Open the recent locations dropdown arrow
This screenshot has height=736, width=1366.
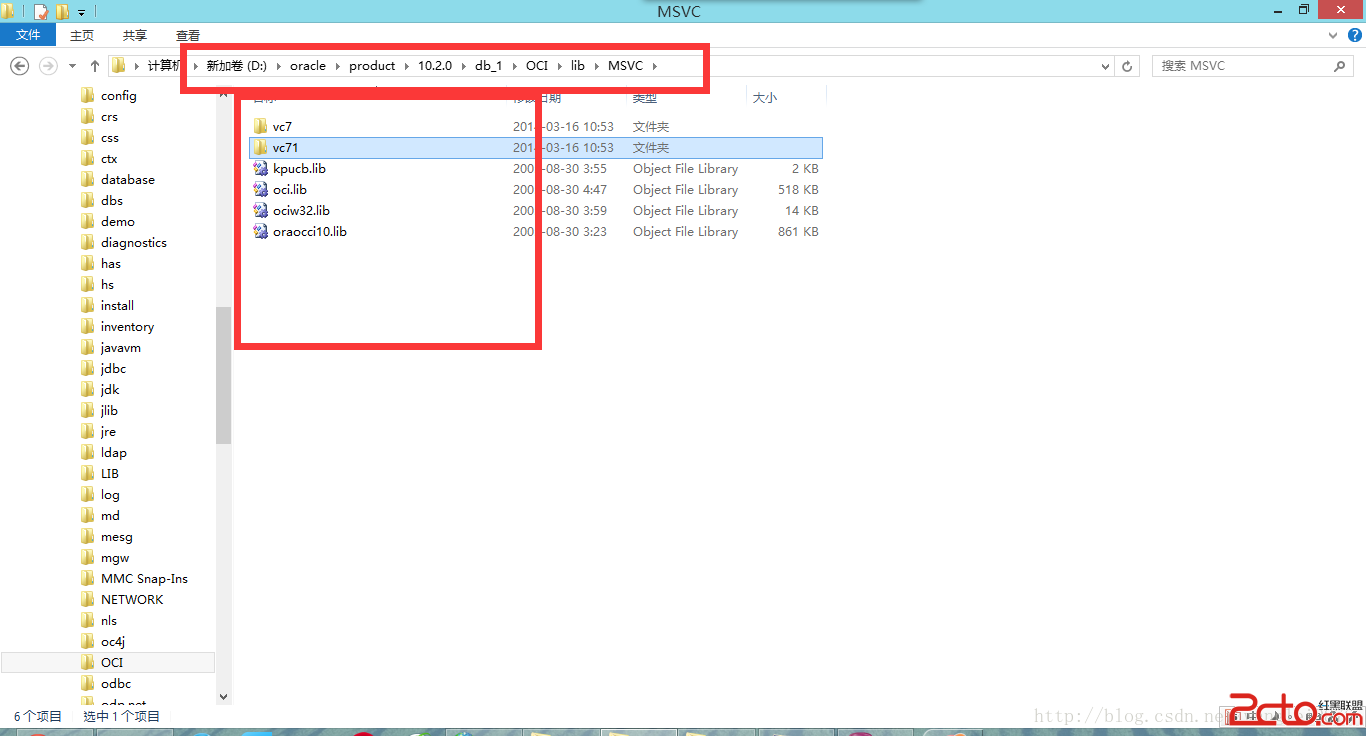pyautogui.click(x=72, y=66)
